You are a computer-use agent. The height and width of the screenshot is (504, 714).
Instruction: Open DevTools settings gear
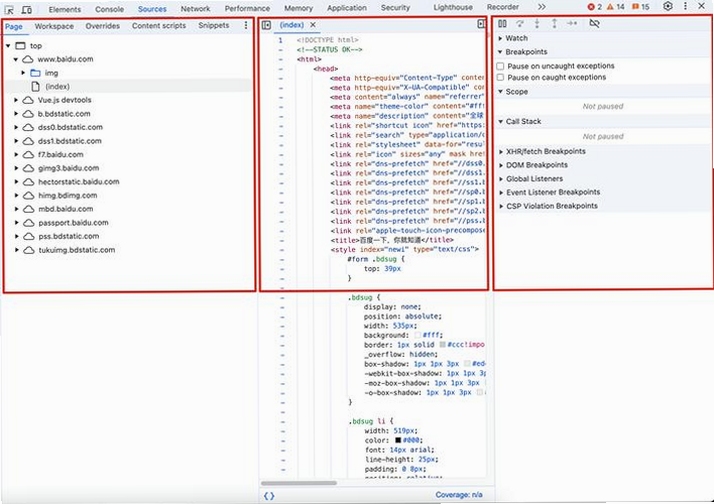[x=668, y=6]
